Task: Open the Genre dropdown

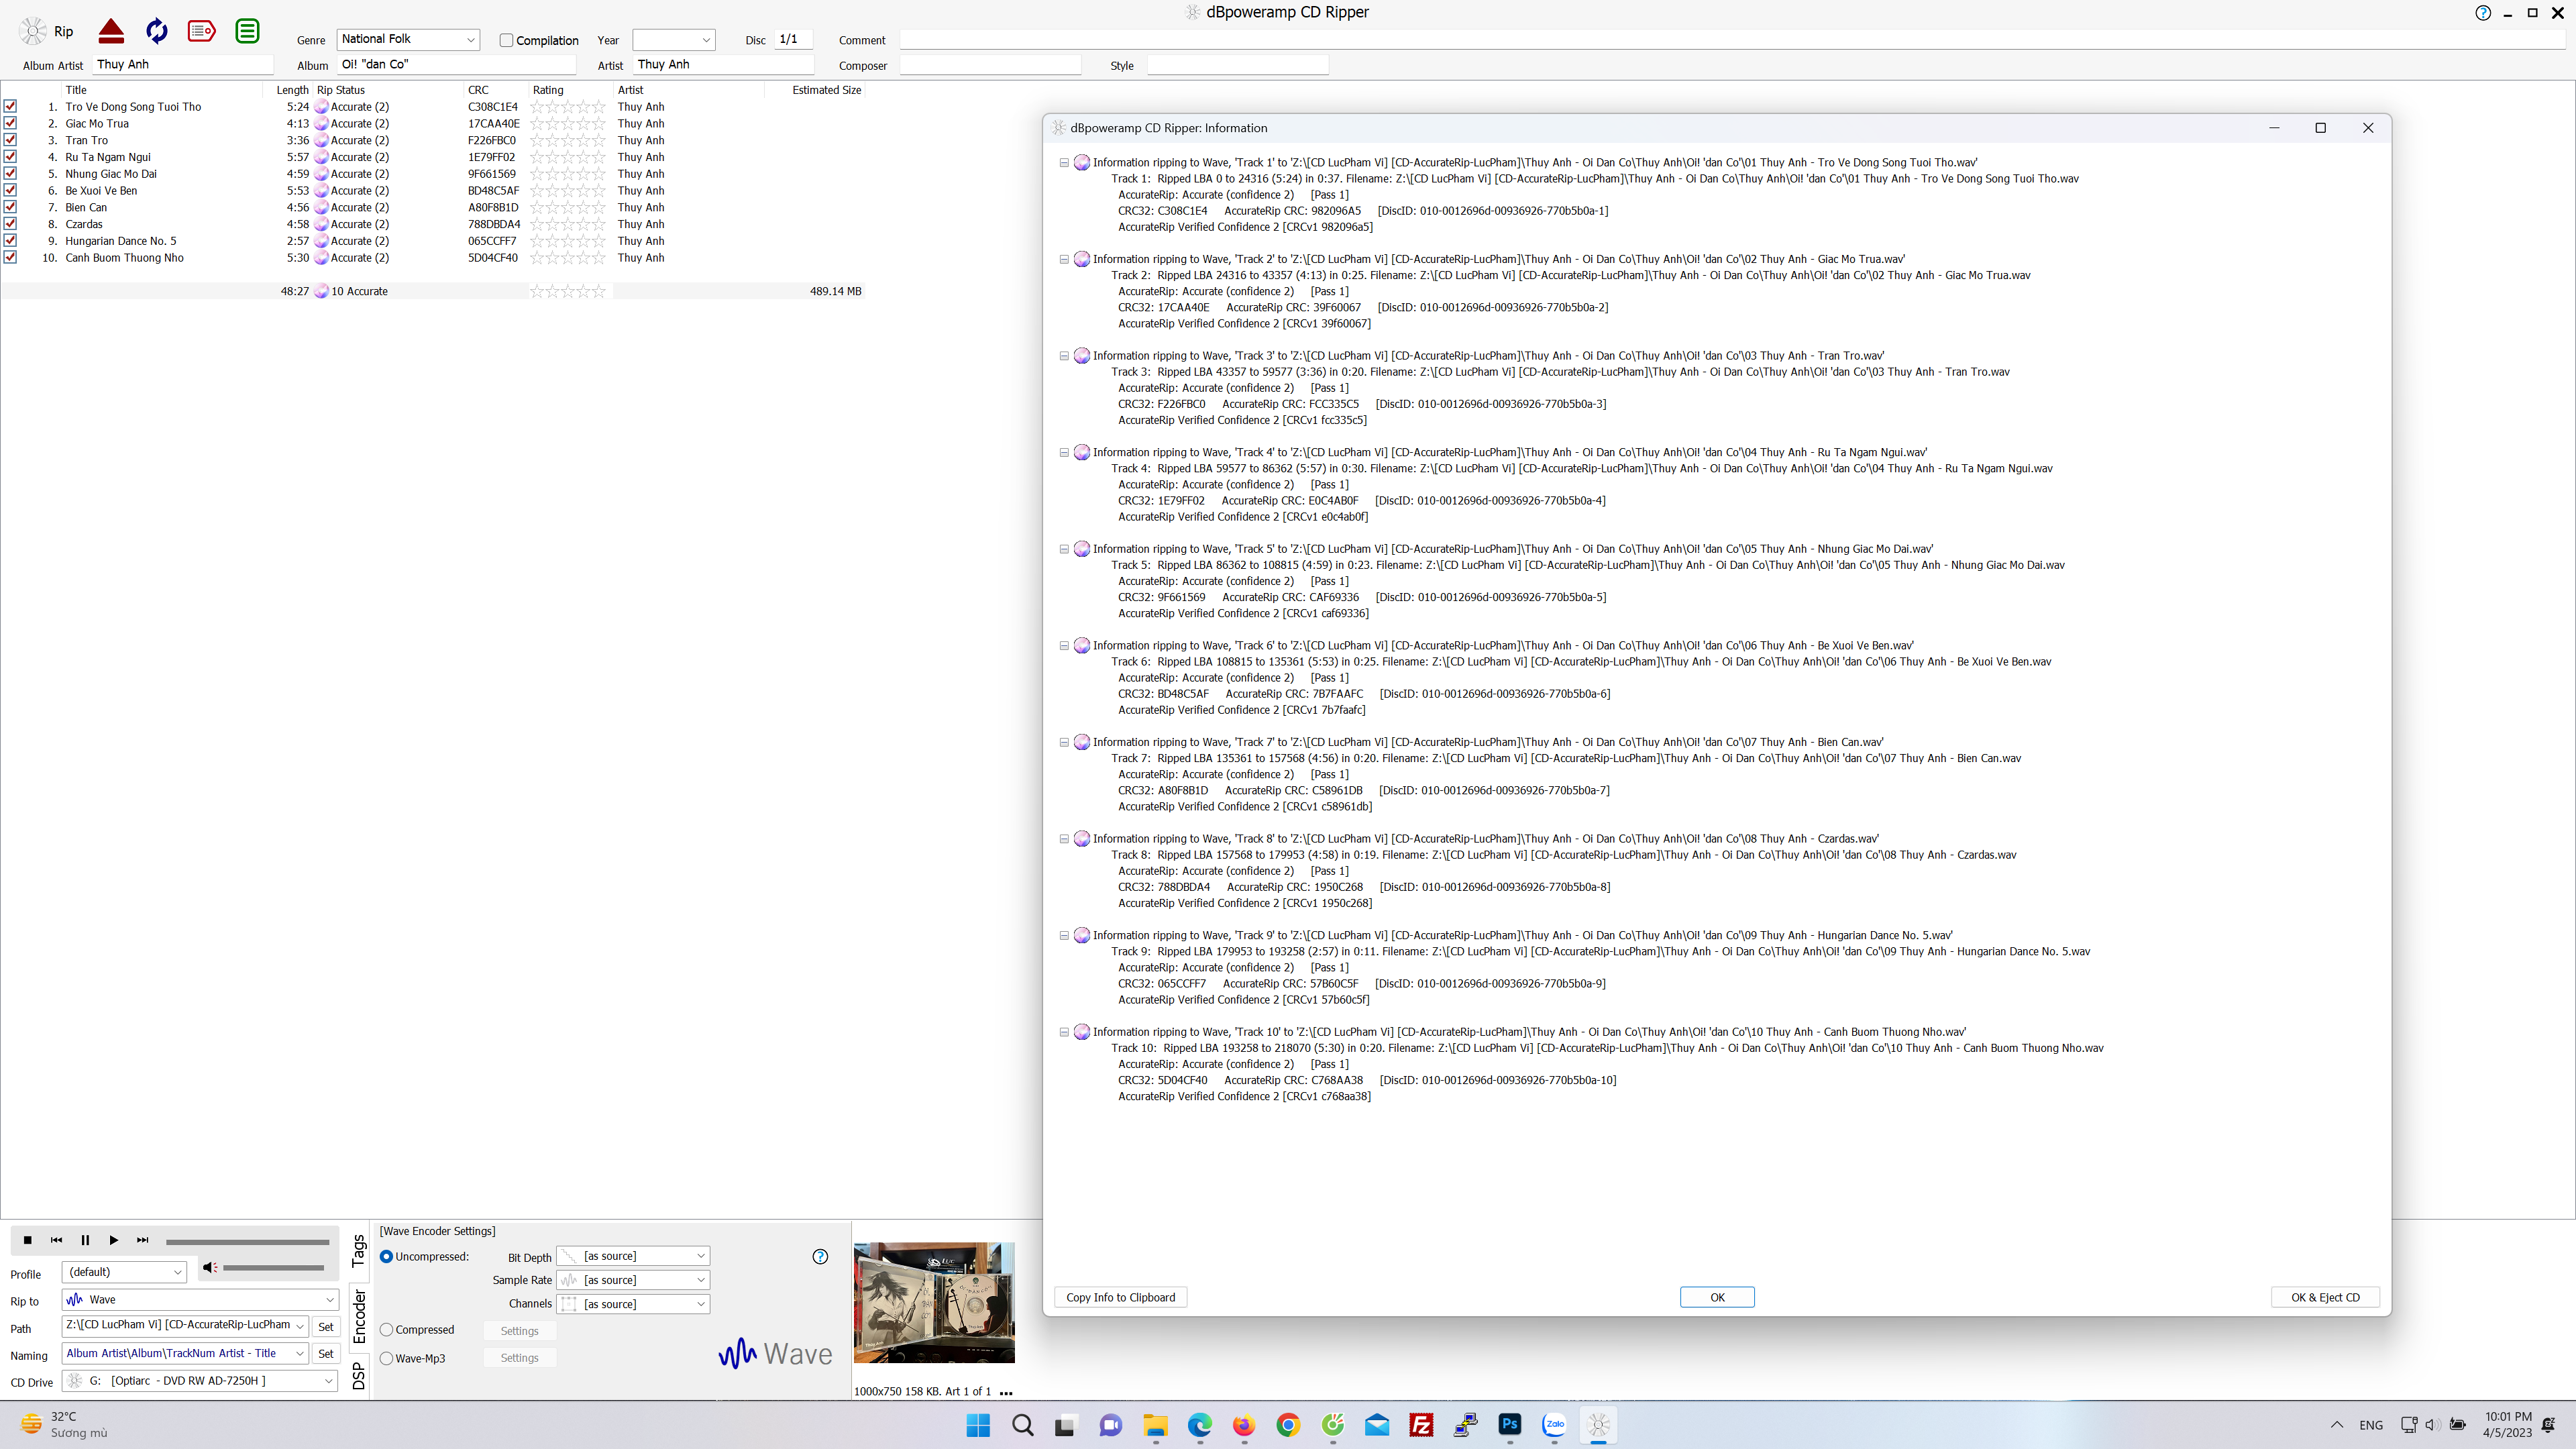Action: [408, 39]
